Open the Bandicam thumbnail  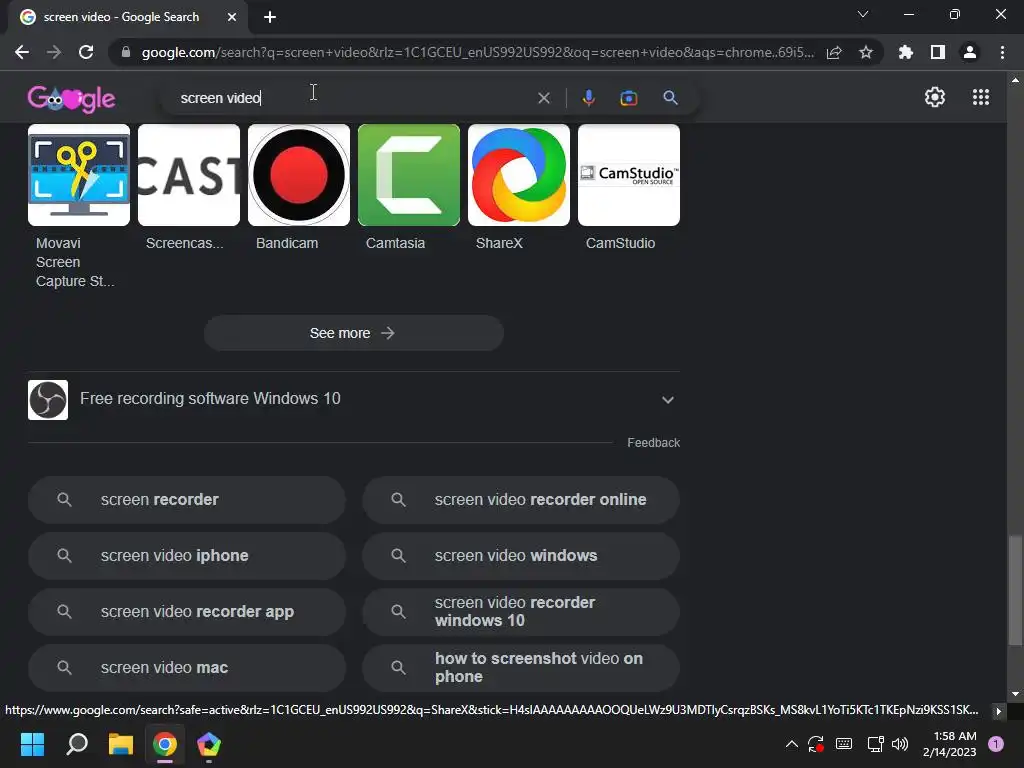click(x=299, y=175)
